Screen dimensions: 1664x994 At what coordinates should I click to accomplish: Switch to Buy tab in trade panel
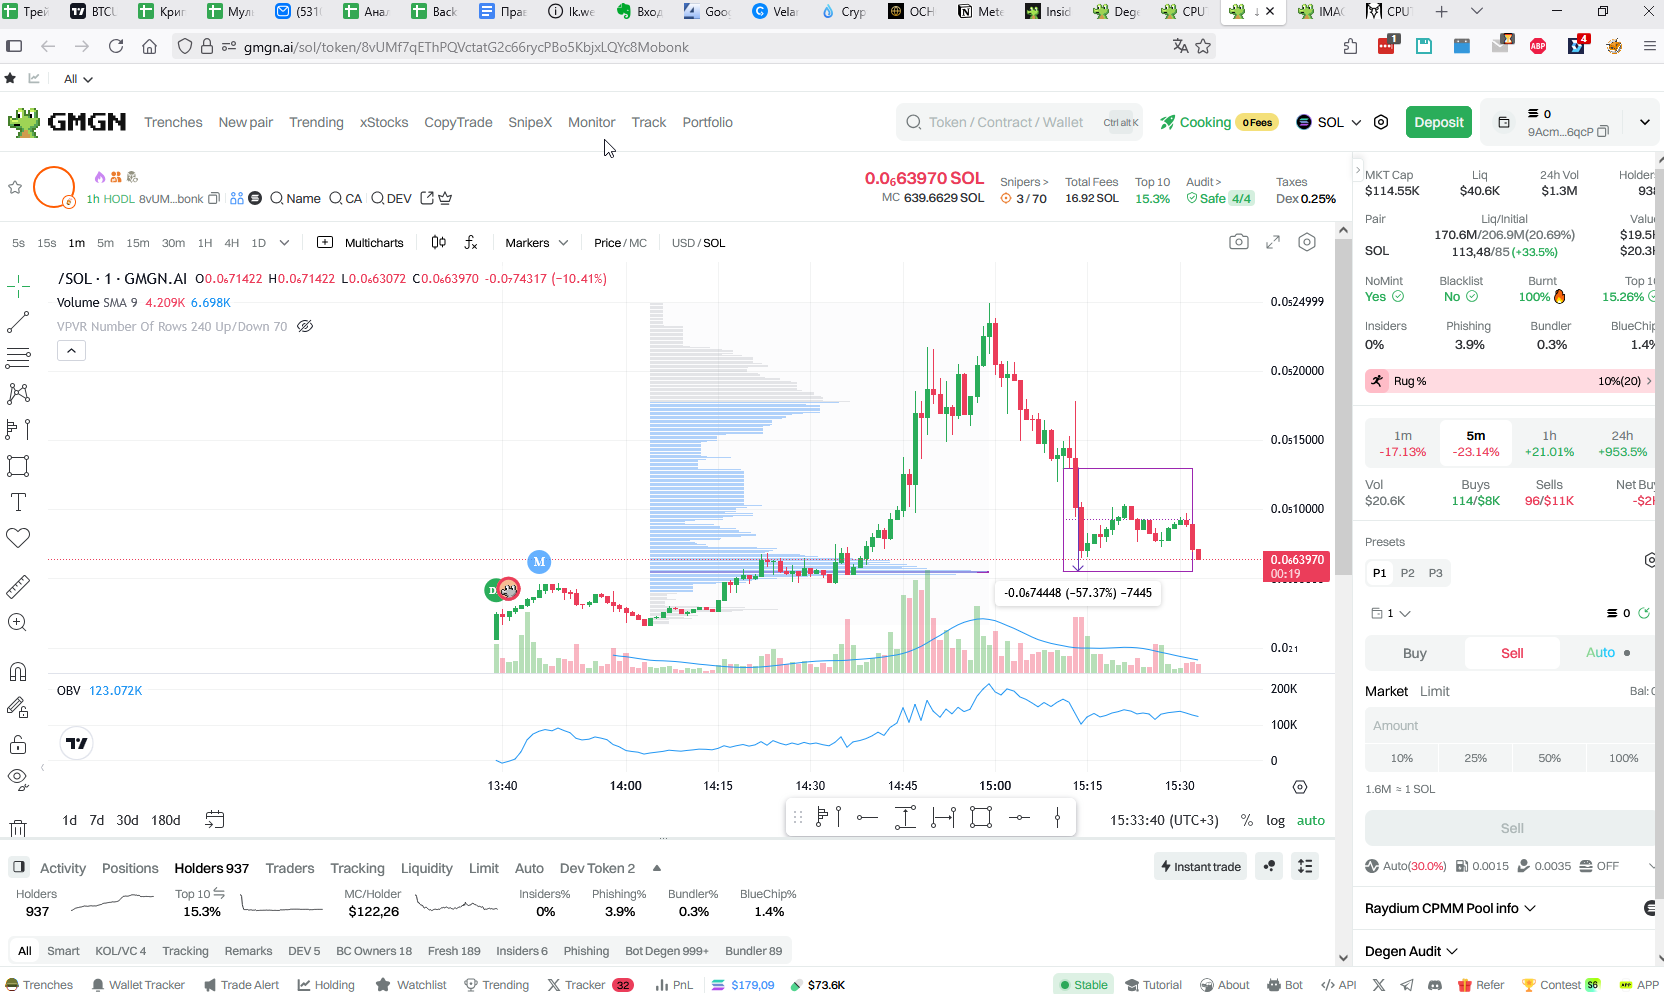tap(1414, 653)
